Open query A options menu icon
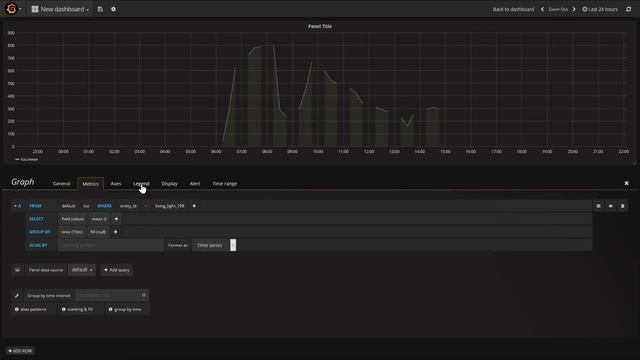The height and width of the screenshot is (360, 640). click(598, 206)
